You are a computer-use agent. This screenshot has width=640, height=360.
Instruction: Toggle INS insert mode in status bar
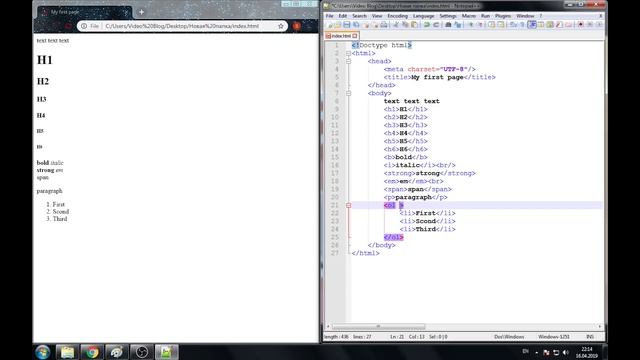590,337
